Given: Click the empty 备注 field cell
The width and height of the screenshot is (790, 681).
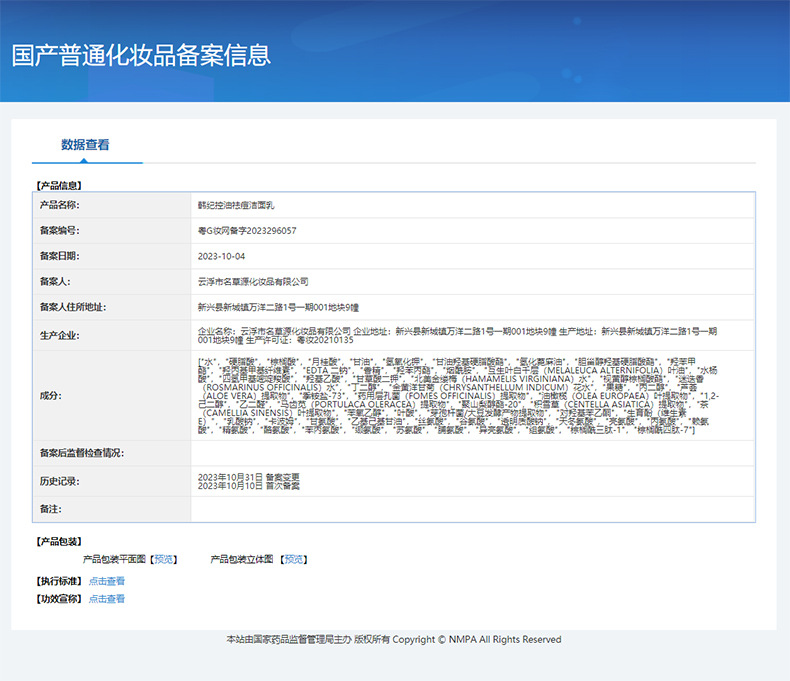Looking at the screenshot, I should pyautogui.click(x=473, y=509).
